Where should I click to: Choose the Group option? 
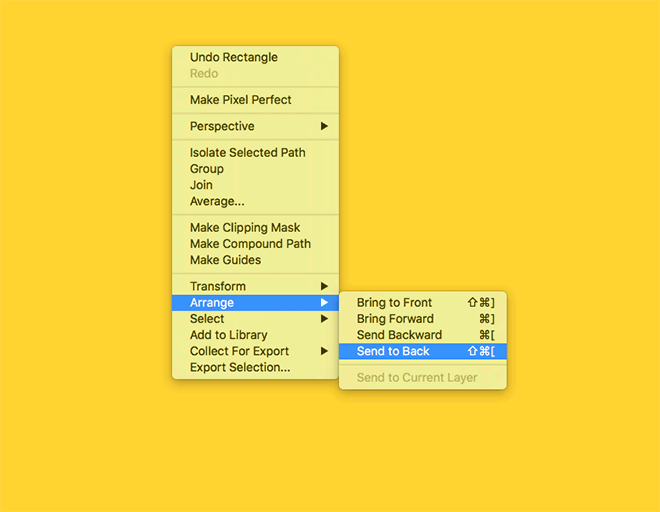[x=255, y=169]
